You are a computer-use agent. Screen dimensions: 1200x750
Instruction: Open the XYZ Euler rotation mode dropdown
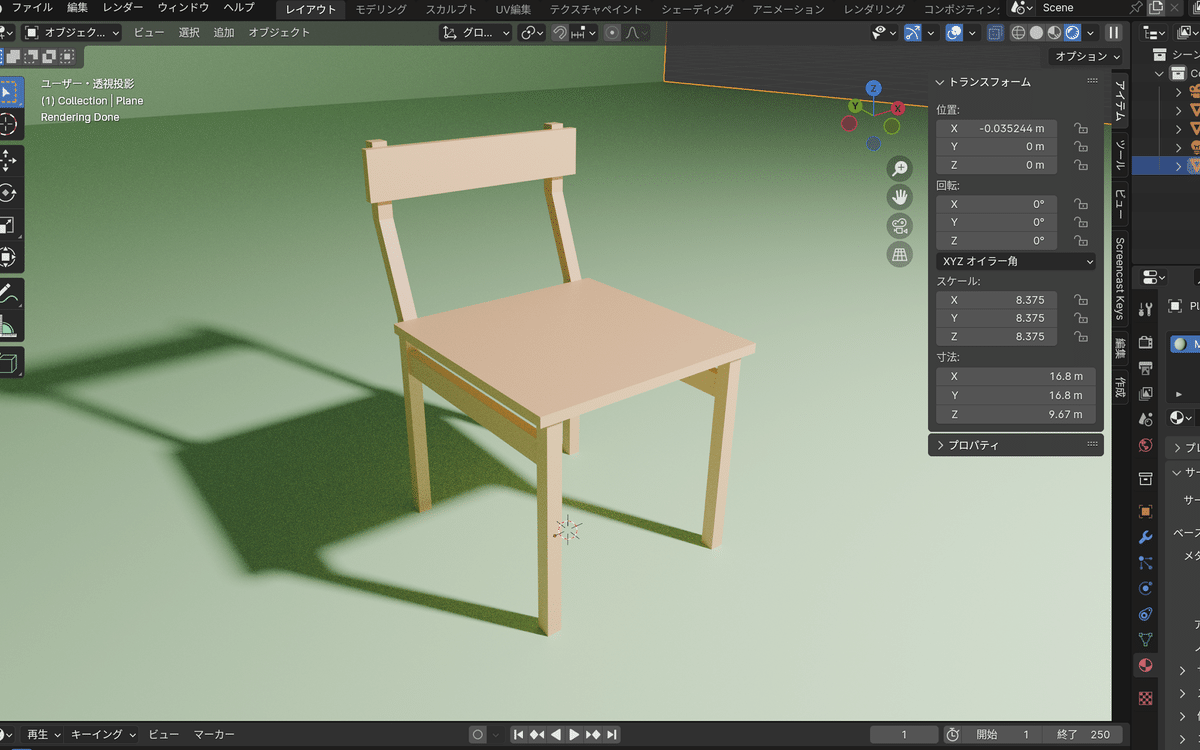pyautogui.click(x=1016, y=261)
